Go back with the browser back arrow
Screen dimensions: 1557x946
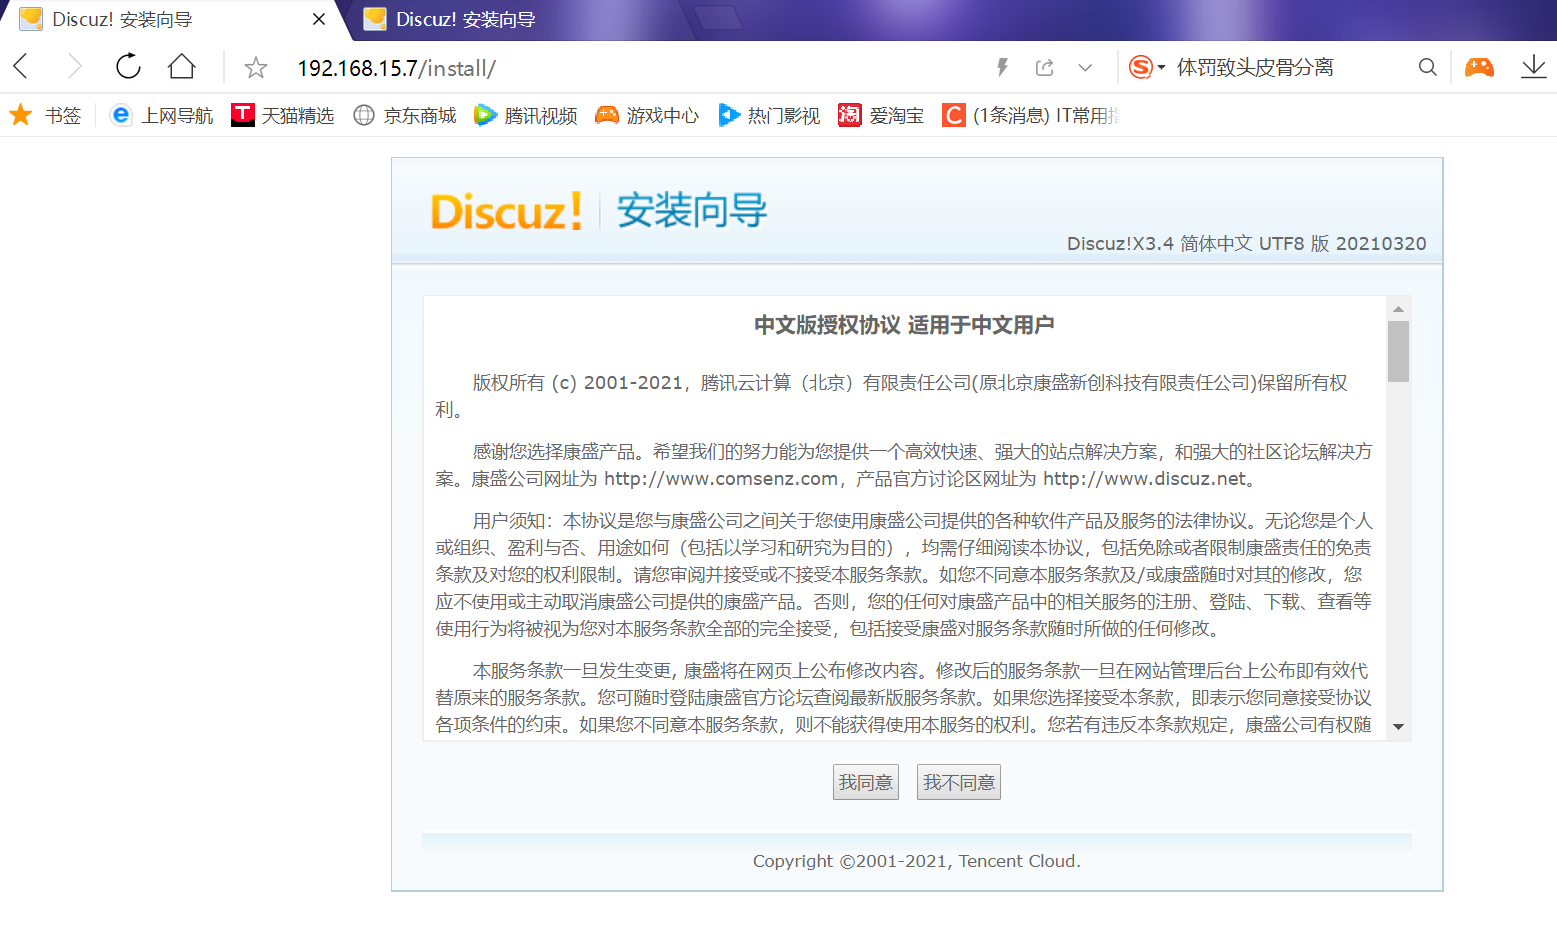[21, 67]
